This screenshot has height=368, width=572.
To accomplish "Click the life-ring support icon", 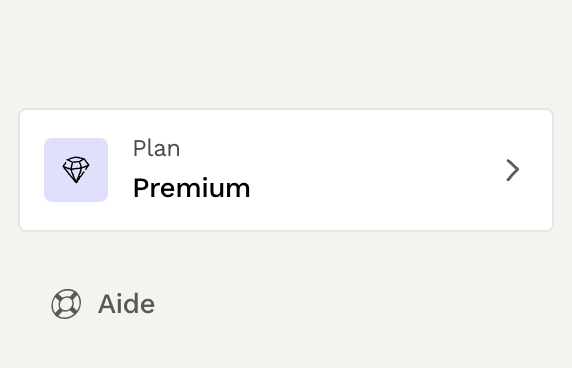I will click(66, 304).
